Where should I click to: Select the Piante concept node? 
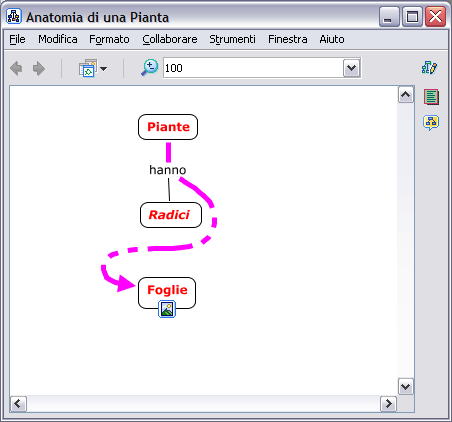coord(168,127)
